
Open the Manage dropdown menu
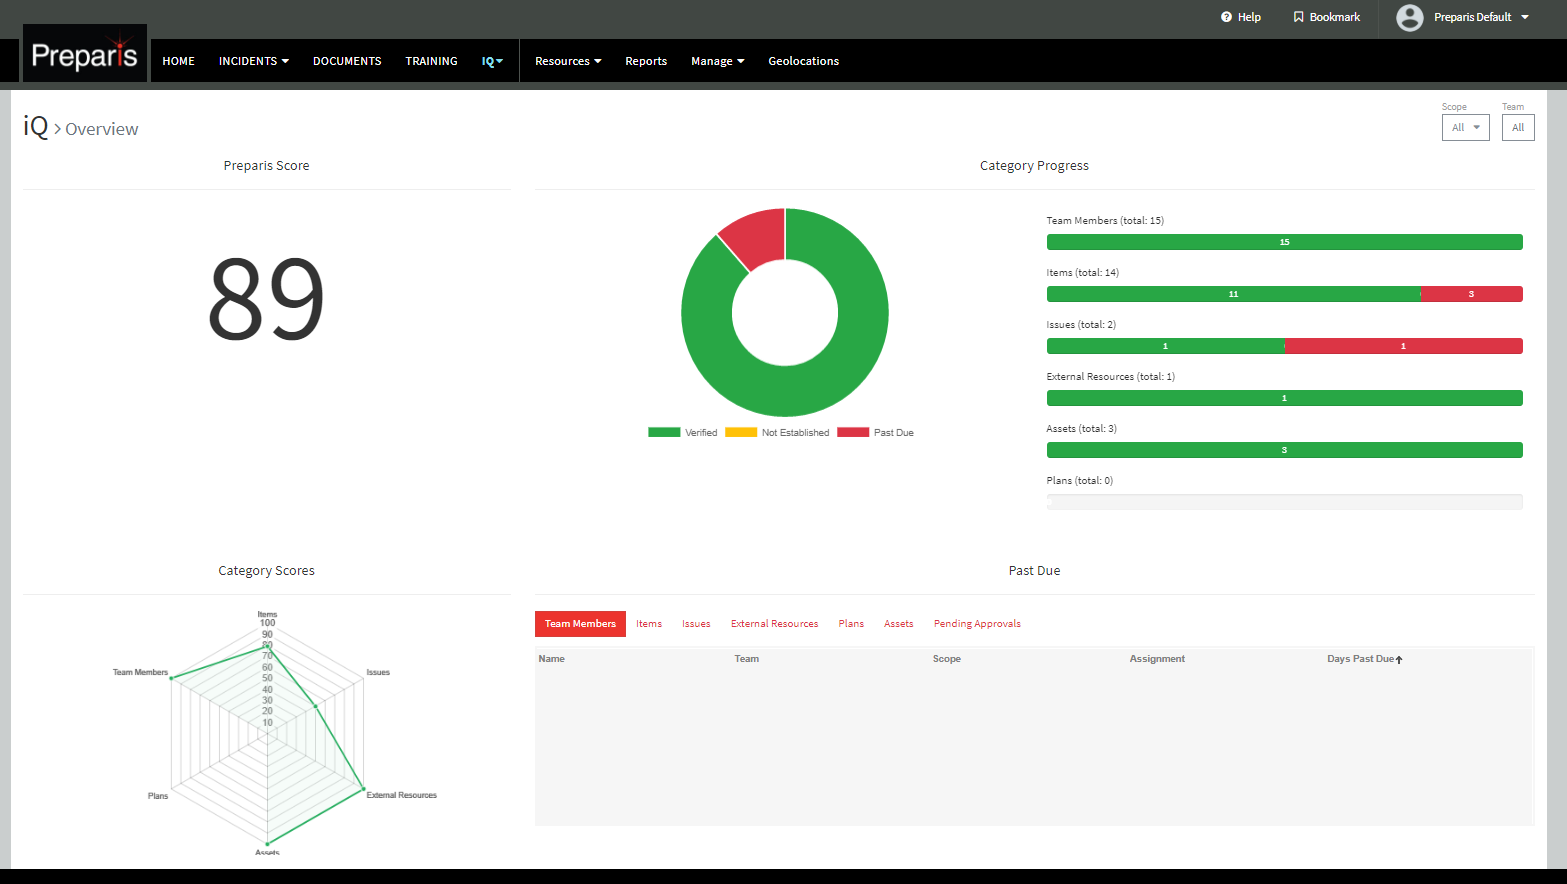(718, 61)
